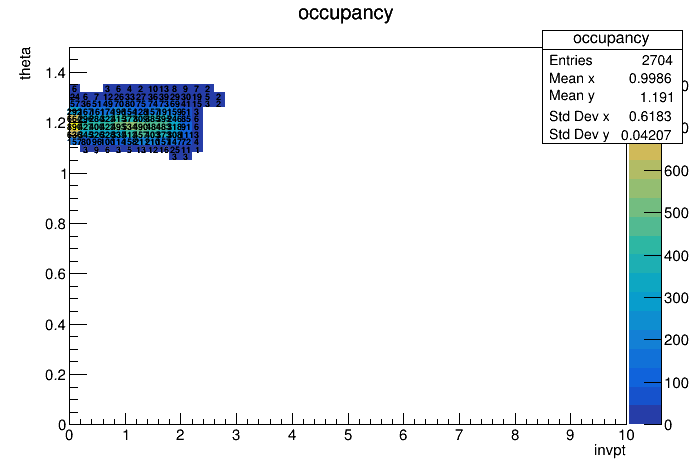
Task: Click the color scale label "200"
Action: tap(676, 340)
